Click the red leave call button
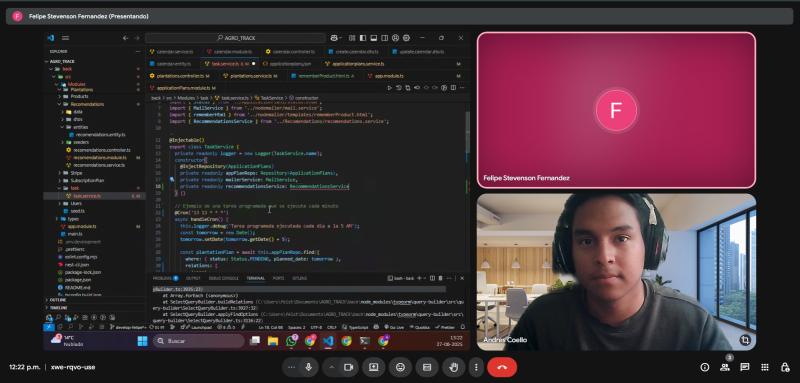Viewport: 800px width, 383px height. click(502, 367)
